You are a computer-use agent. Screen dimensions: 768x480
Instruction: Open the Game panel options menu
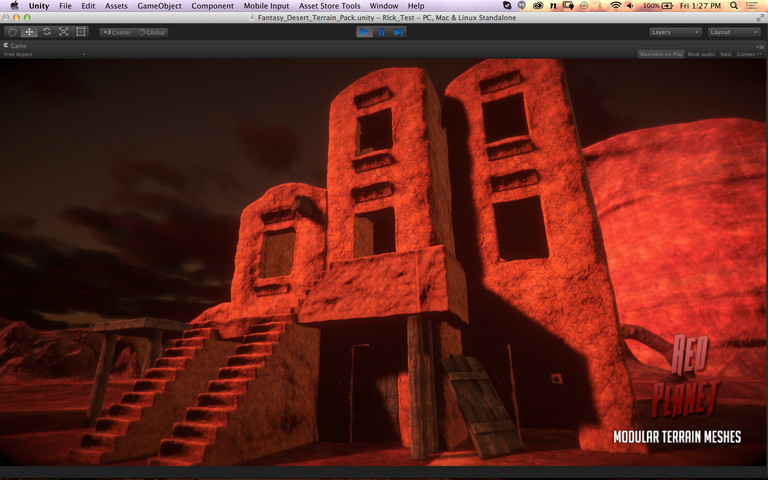click(760, 47)
